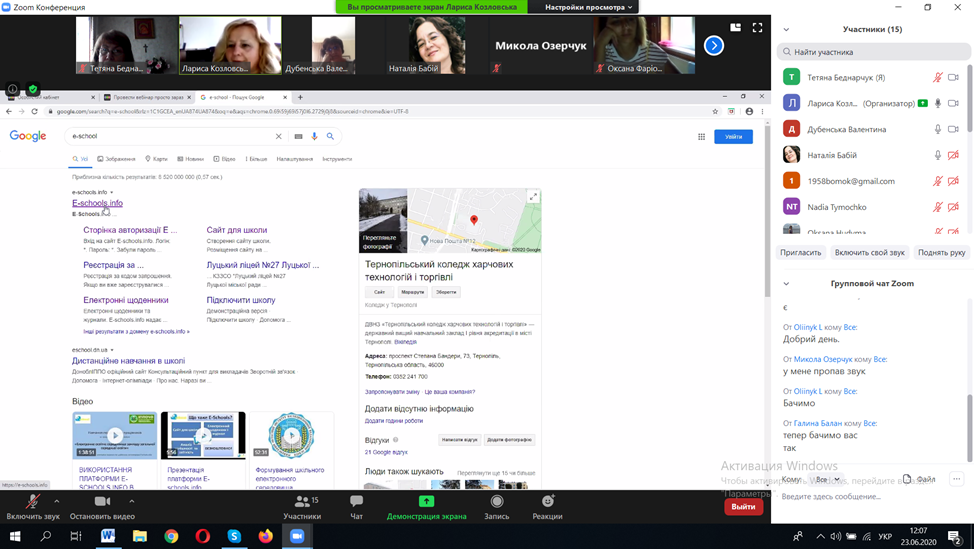Open video options arrow next to camera
The width and height of the screenshot is (974, 549).
[132, 501]
